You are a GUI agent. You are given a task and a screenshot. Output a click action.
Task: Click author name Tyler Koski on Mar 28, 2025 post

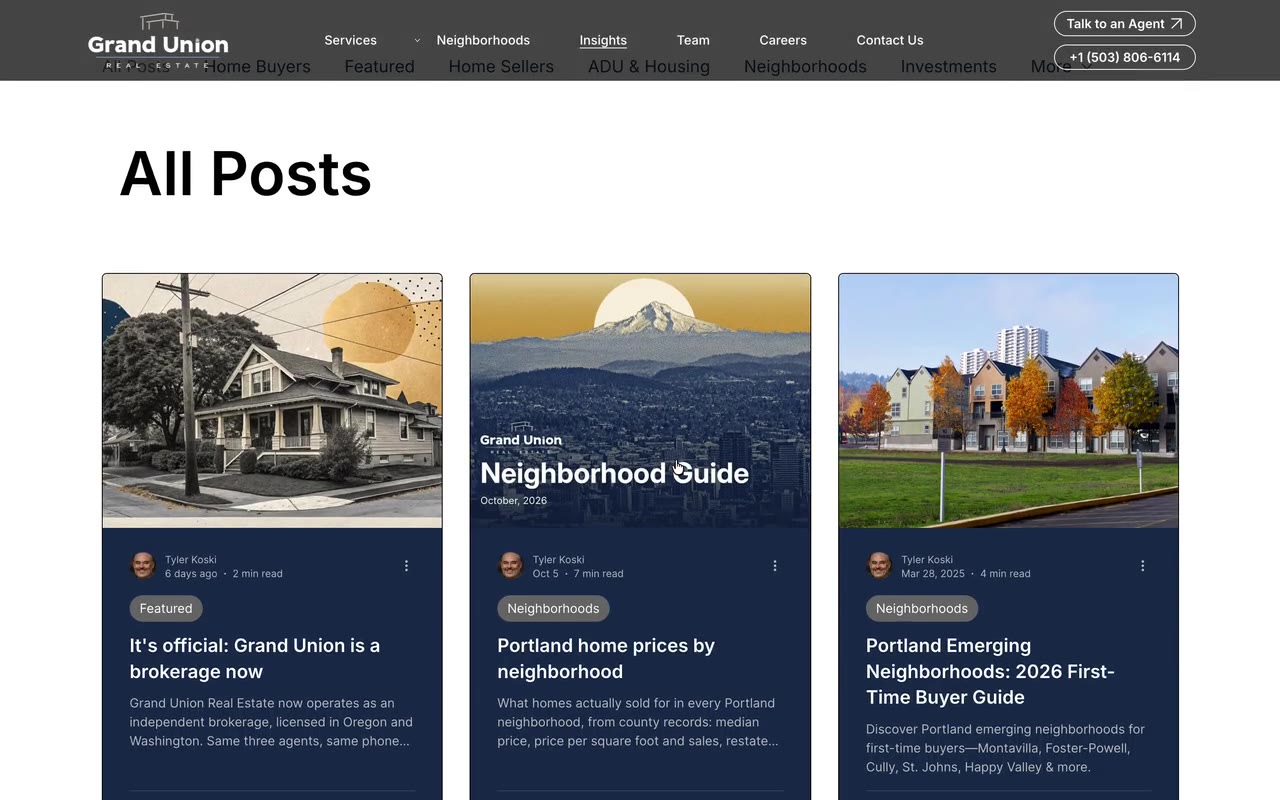tap(927, 560)
